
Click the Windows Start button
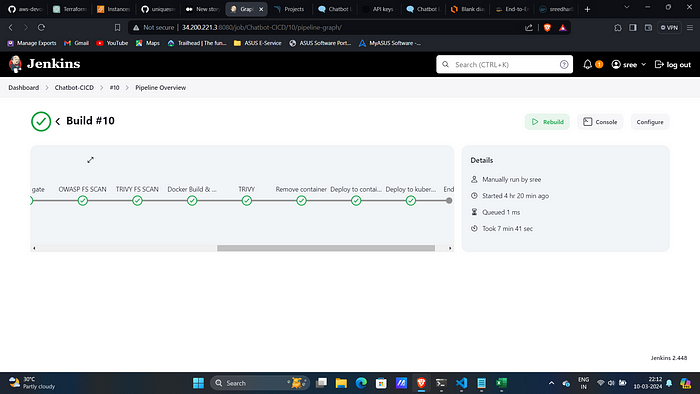198,383
